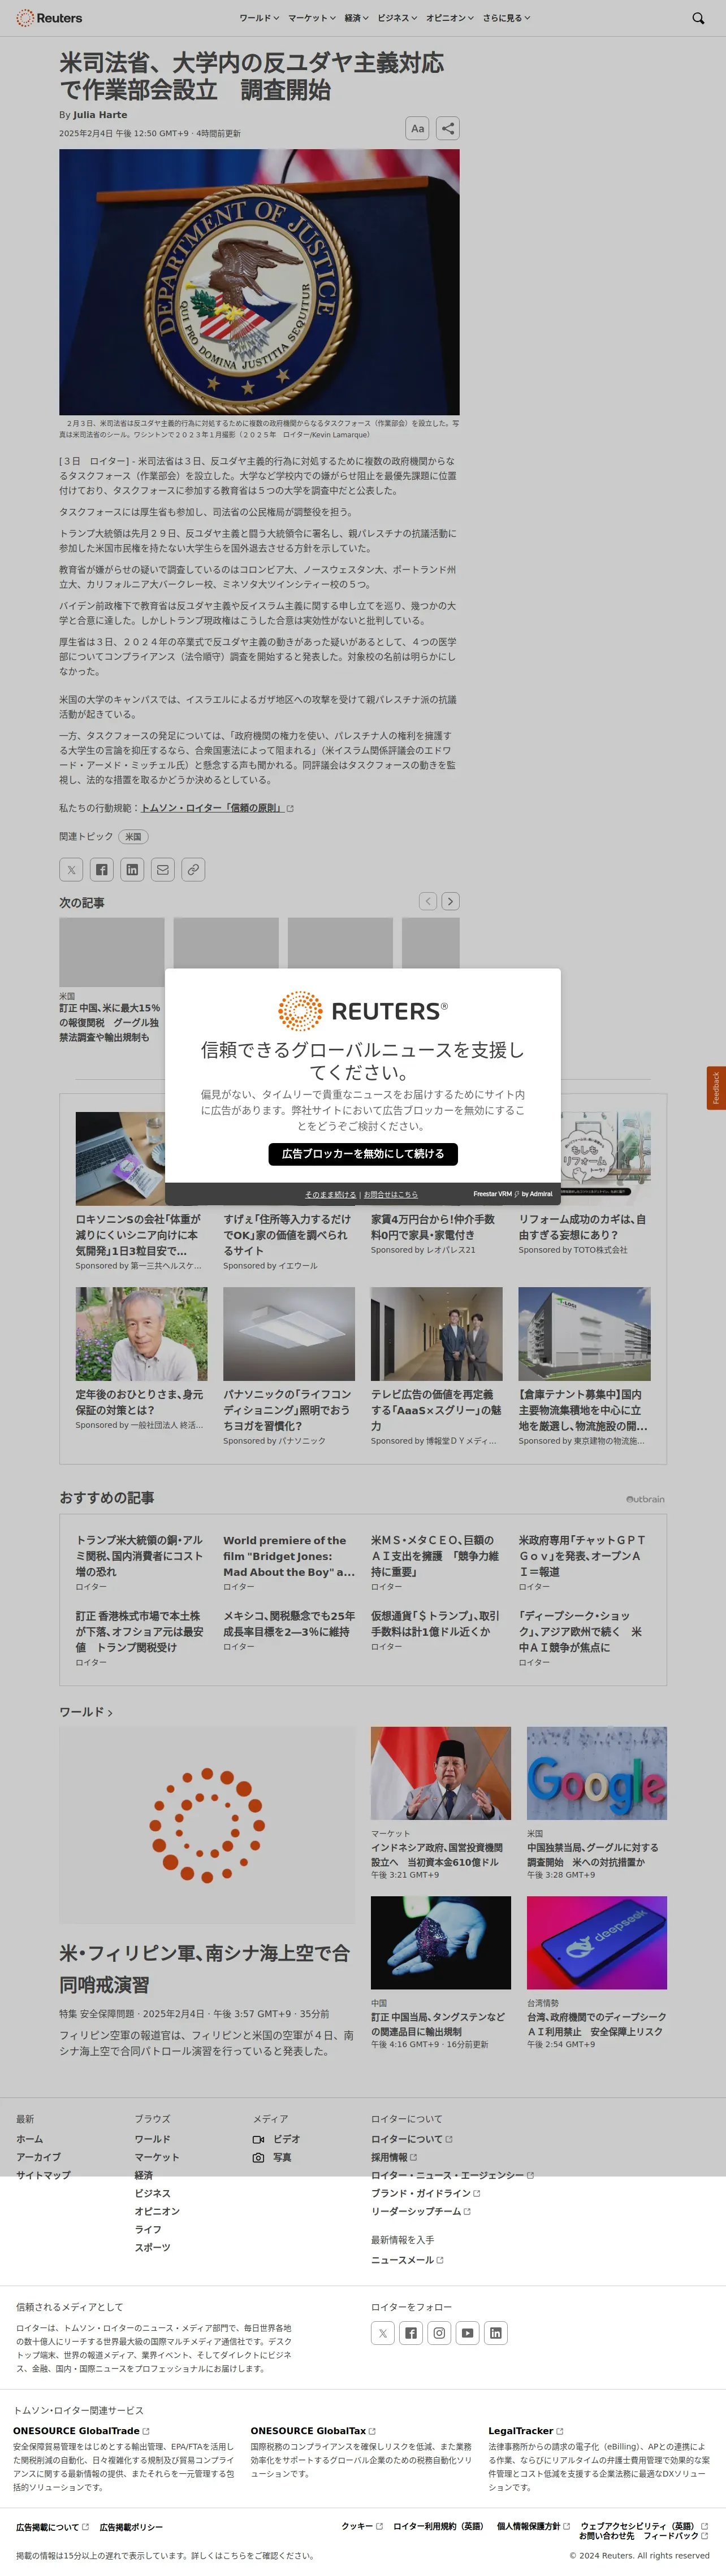Expand the さらに見る navigation dropdown
The height and width of the screenshot is (2576, 726).
506,18
